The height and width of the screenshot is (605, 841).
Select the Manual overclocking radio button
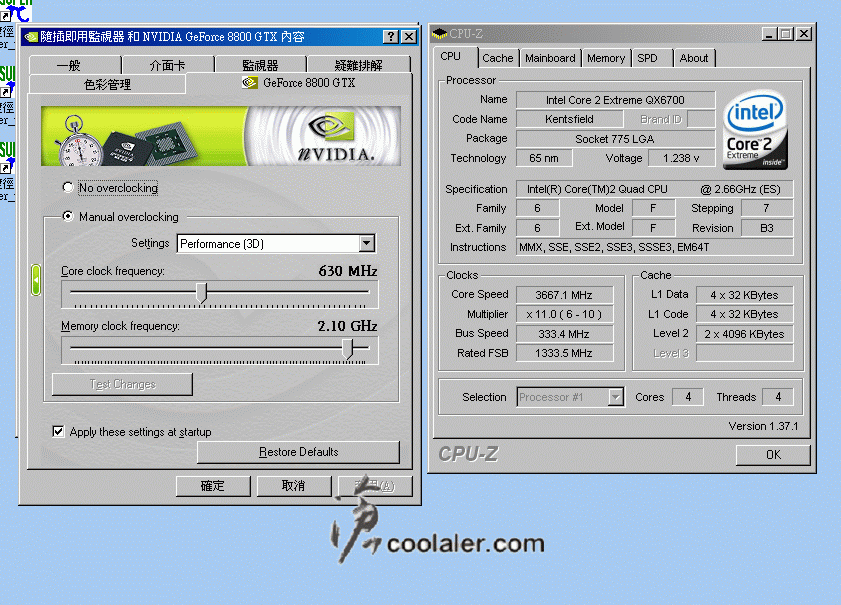point(68,216)
